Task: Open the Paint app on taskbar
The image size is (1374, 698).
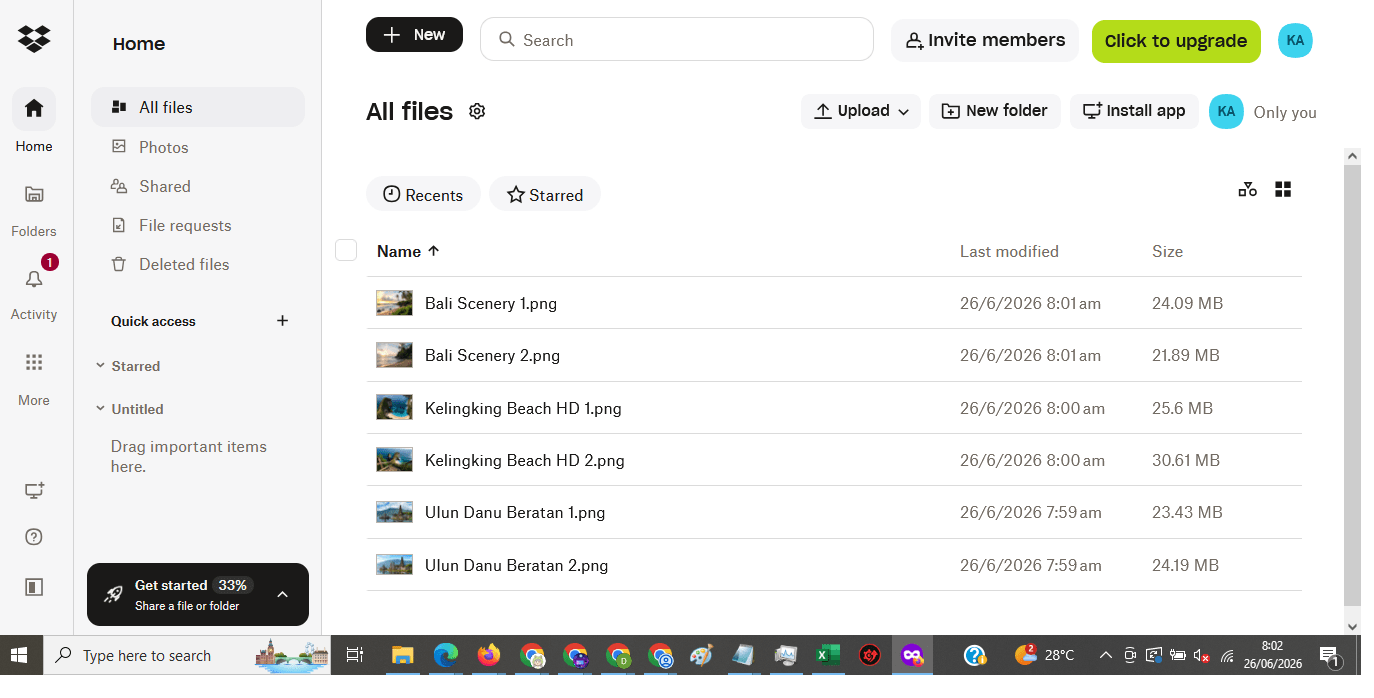Action: [702, 655]
